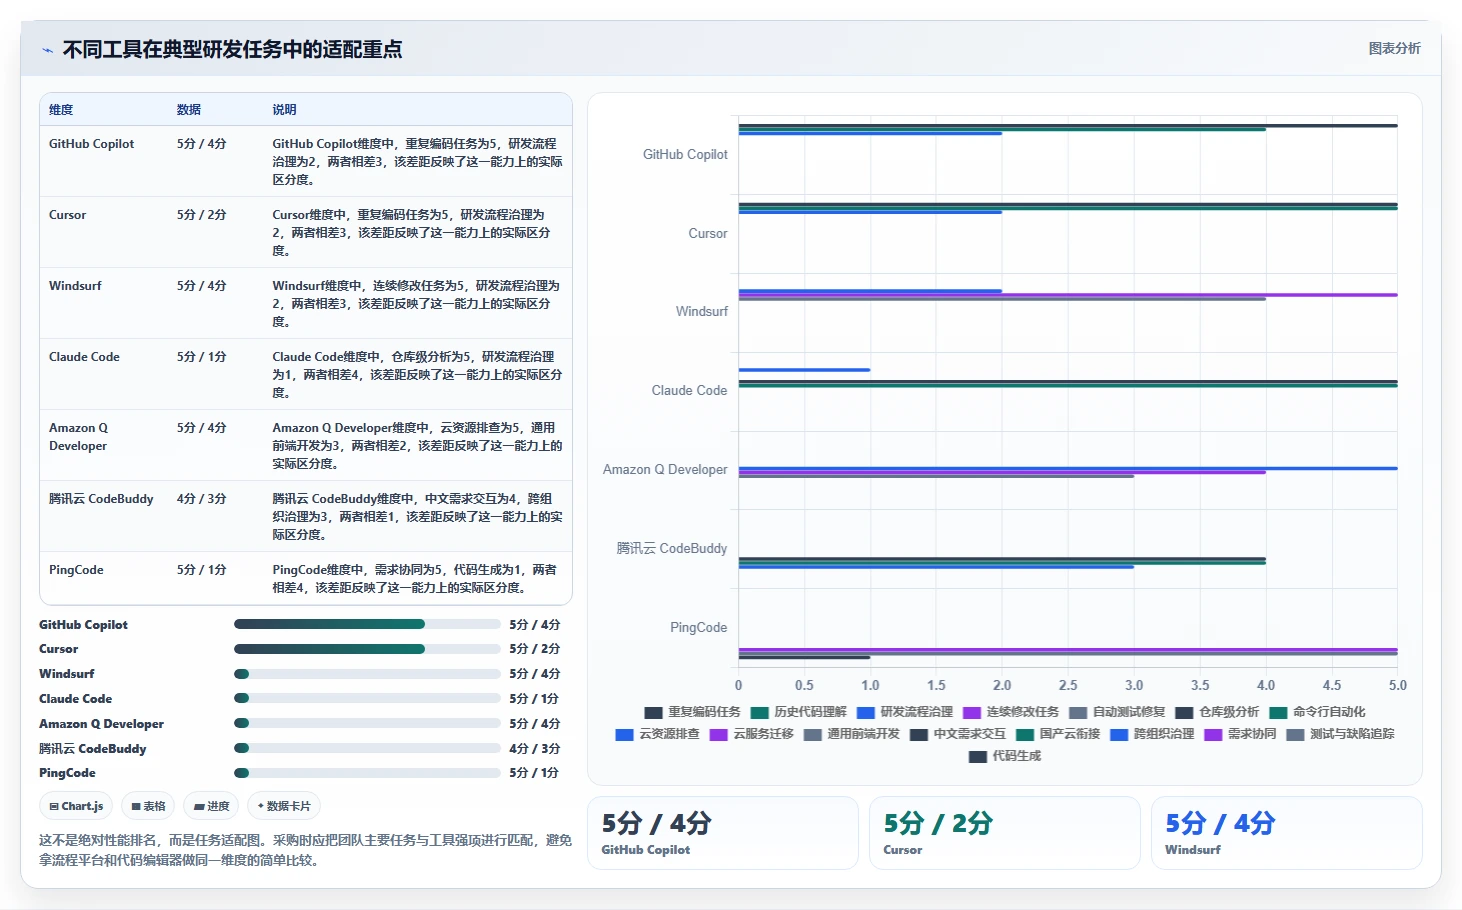Click the 5分 / 2分 value in the table
The height and width of the screenshot is (910, 1462).
click(202, 215)
